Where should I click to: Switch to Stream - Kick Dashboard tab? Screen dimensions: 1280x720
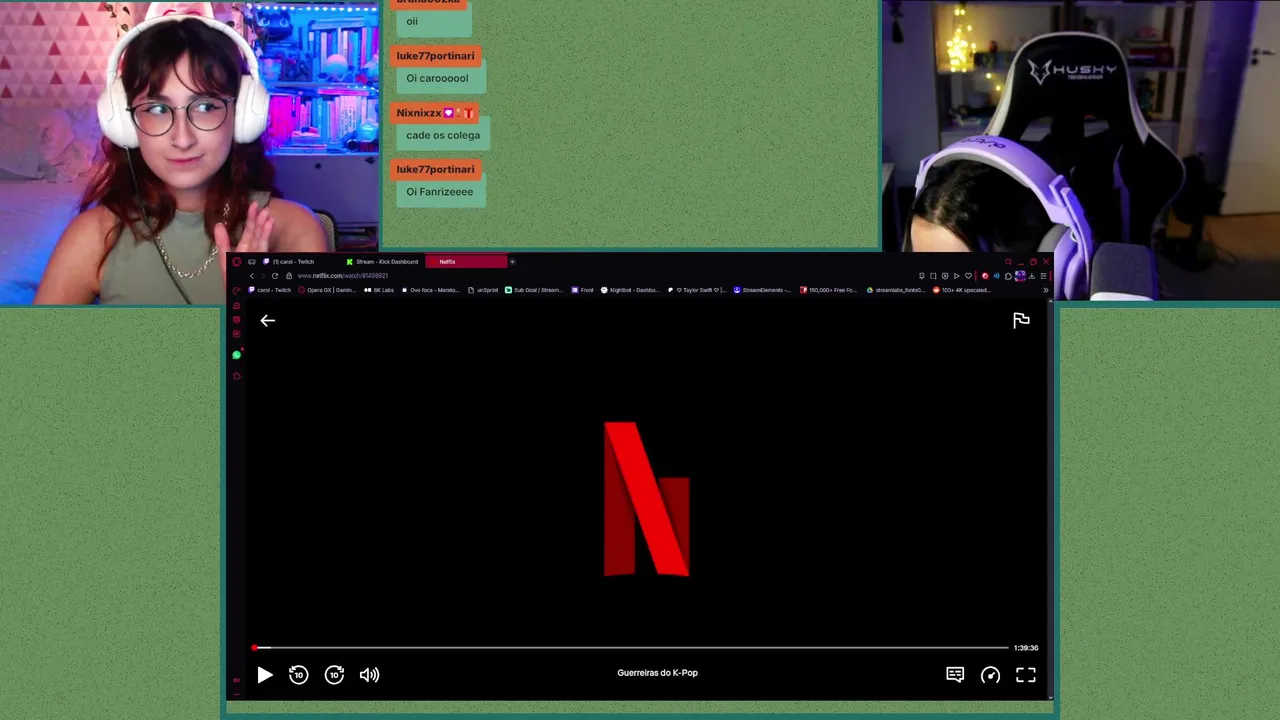384,262
